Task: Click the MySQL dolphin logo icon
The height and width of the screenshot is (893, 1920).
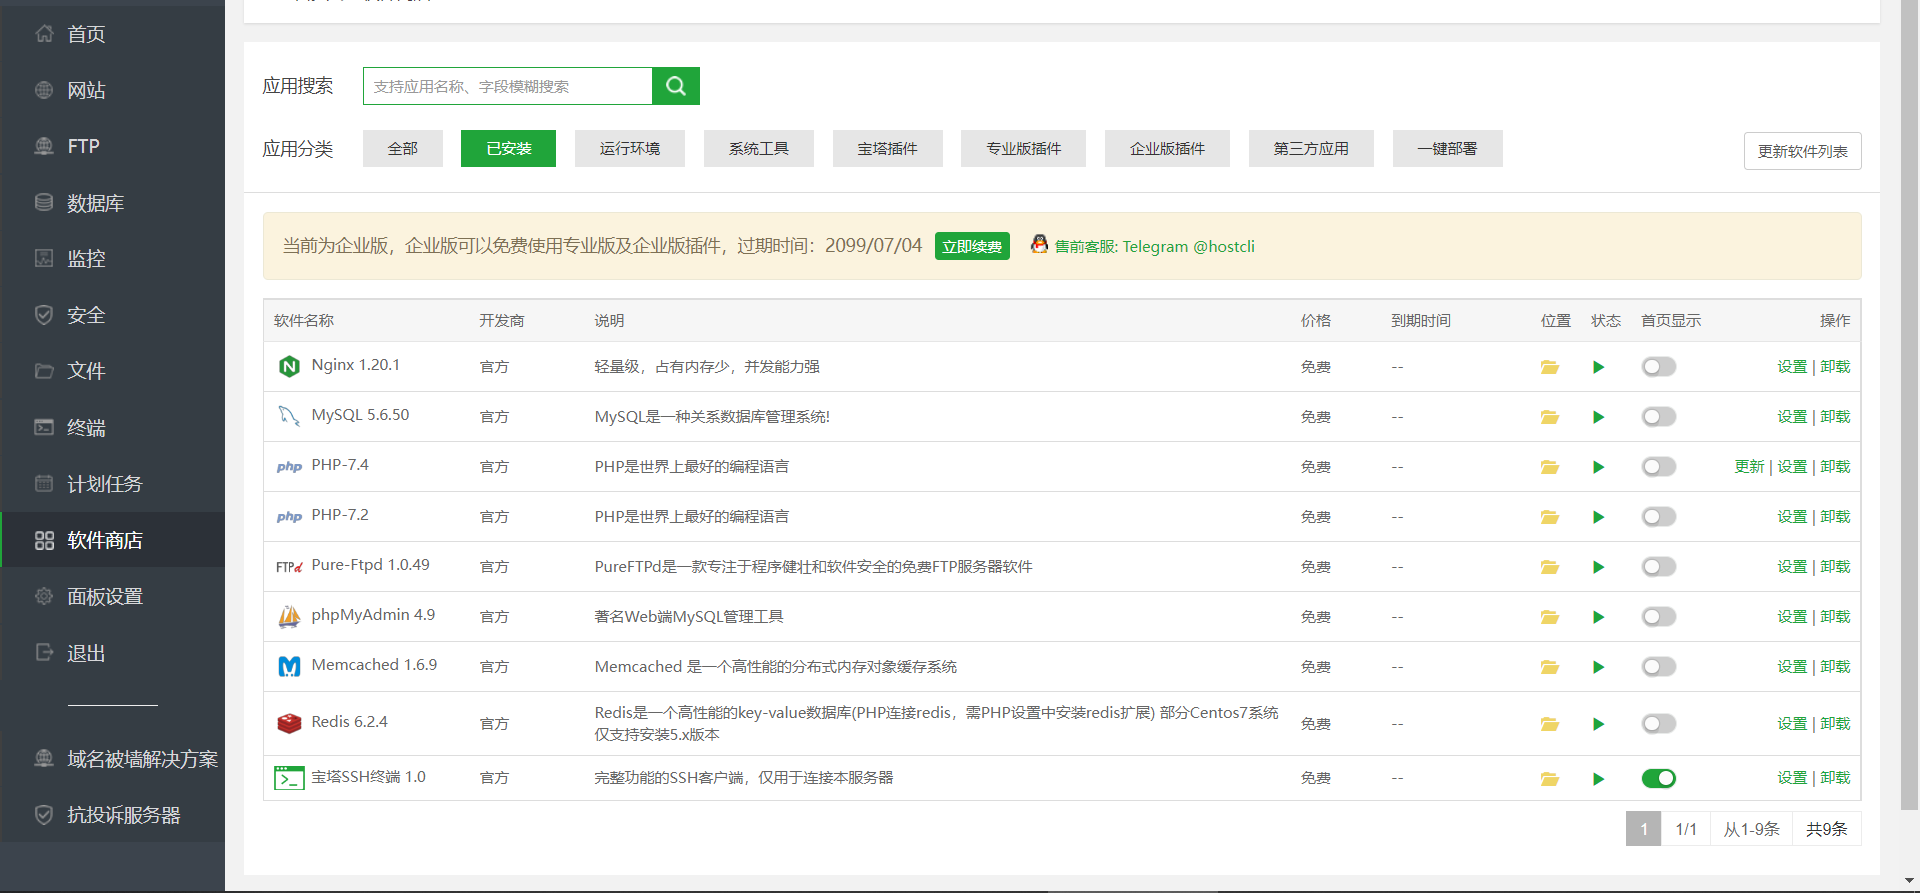Action: click(289, 416)
